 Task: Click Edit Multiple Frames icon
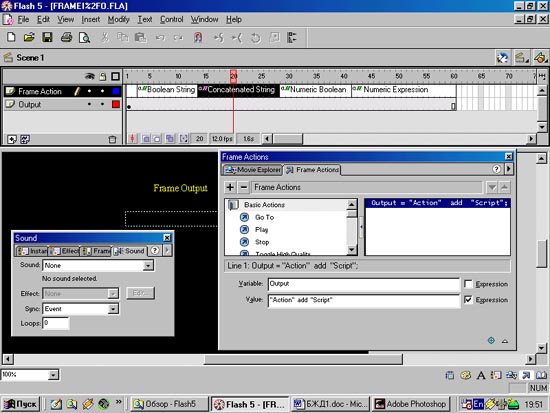pyautogui.click(x=170, y=139)
